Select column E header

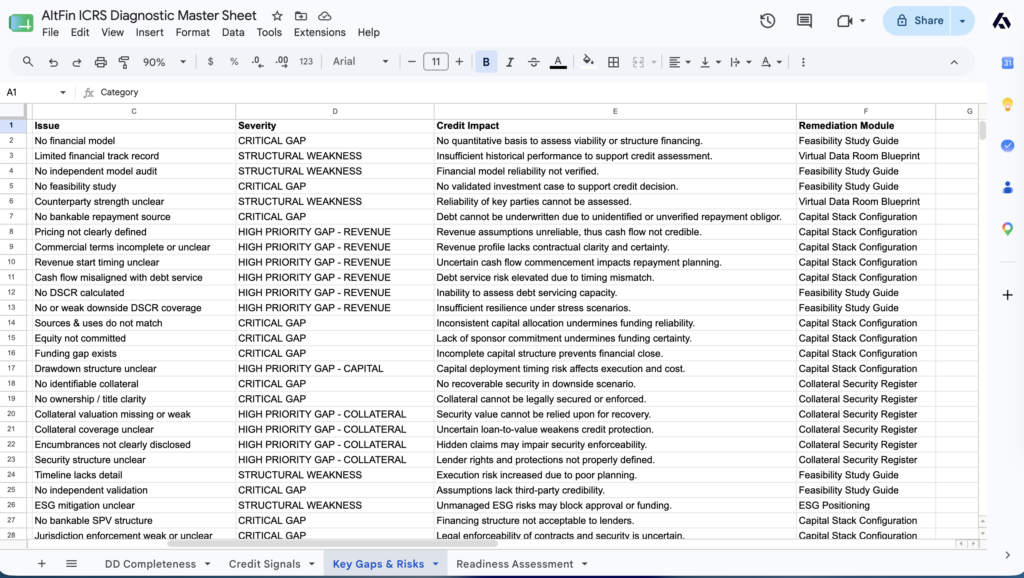[x=615, y=111]
